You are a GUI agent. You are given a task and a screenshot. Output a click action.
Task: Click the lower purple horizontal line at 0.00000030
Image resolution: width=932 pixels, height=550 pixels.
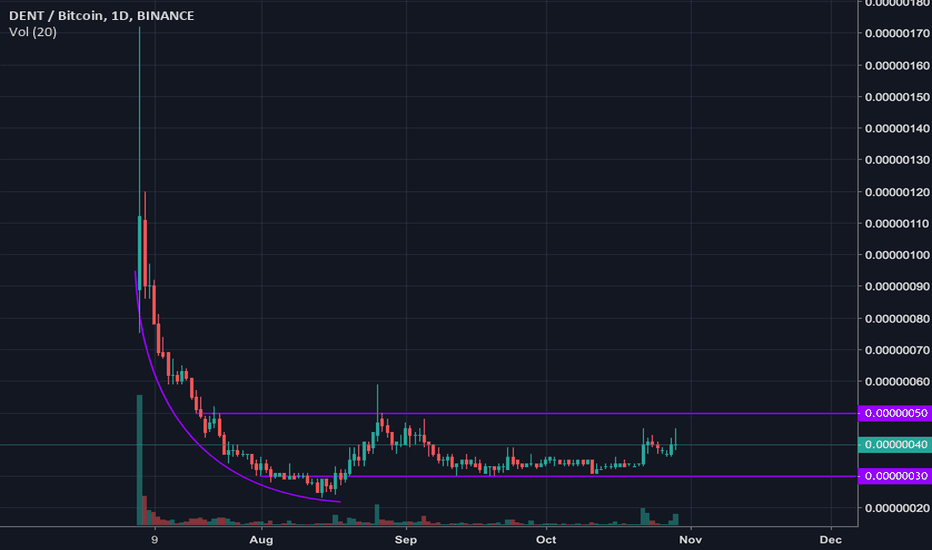[559, 476]
